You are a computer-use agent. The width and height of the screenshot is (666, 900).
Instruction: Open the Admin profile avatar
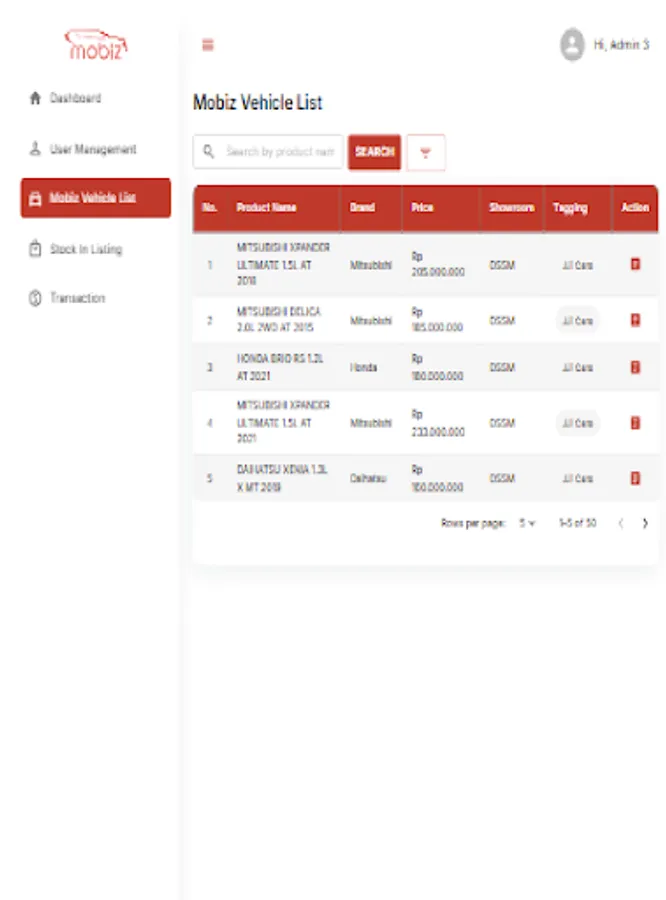(572, 44)
